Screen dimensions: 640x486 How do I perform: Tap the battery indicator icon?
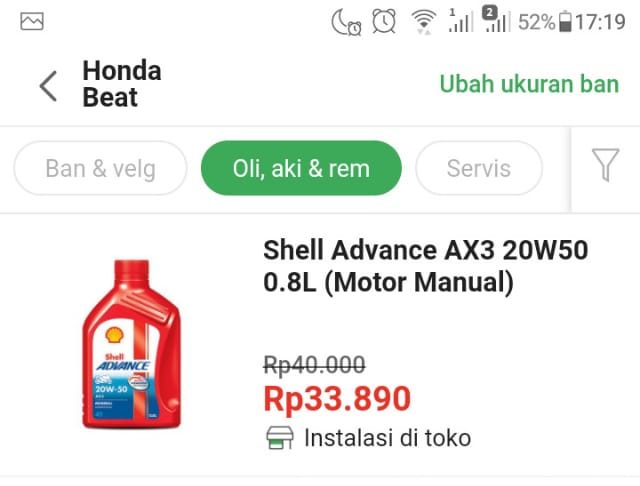click(x=565, y=22)
